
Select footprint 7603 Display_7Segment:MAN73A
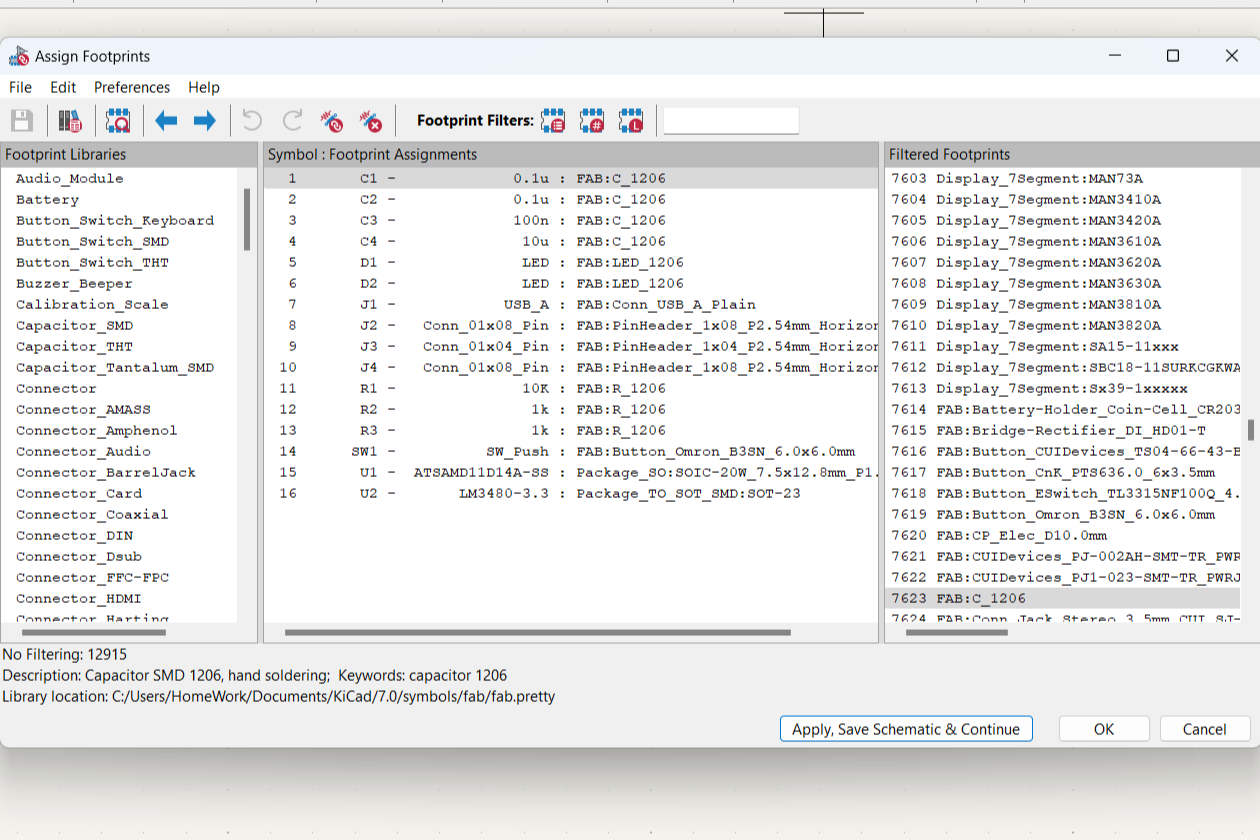pos(1063,178)
